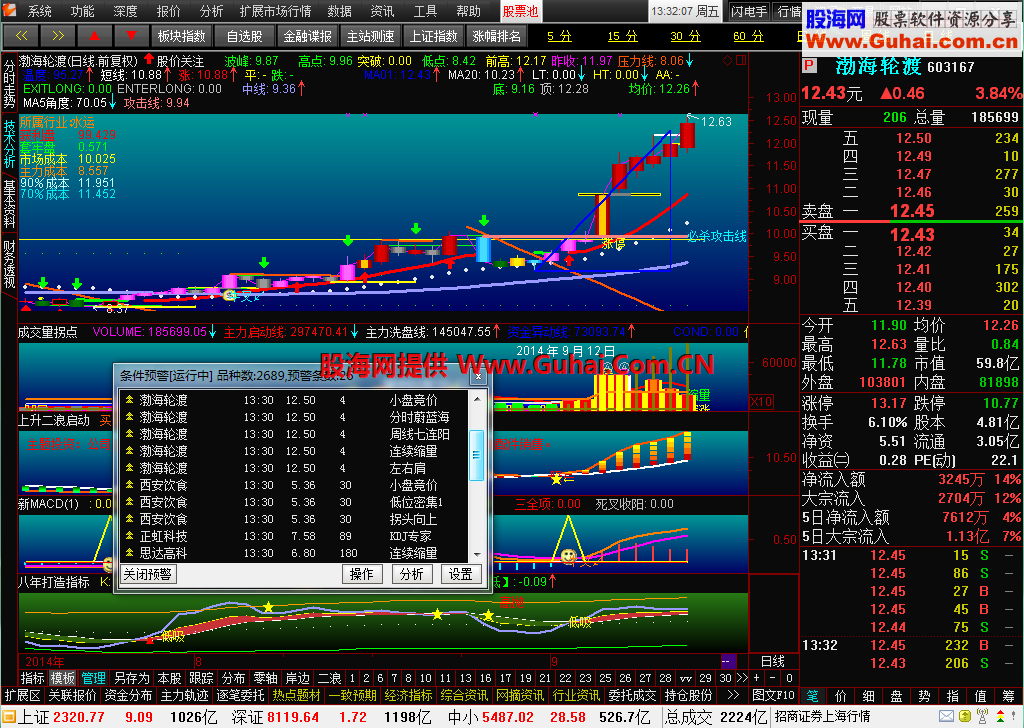This screenshot has height=728, width=1024.
Task: Select the 股票池 tab
Action: tap(520, 11)
